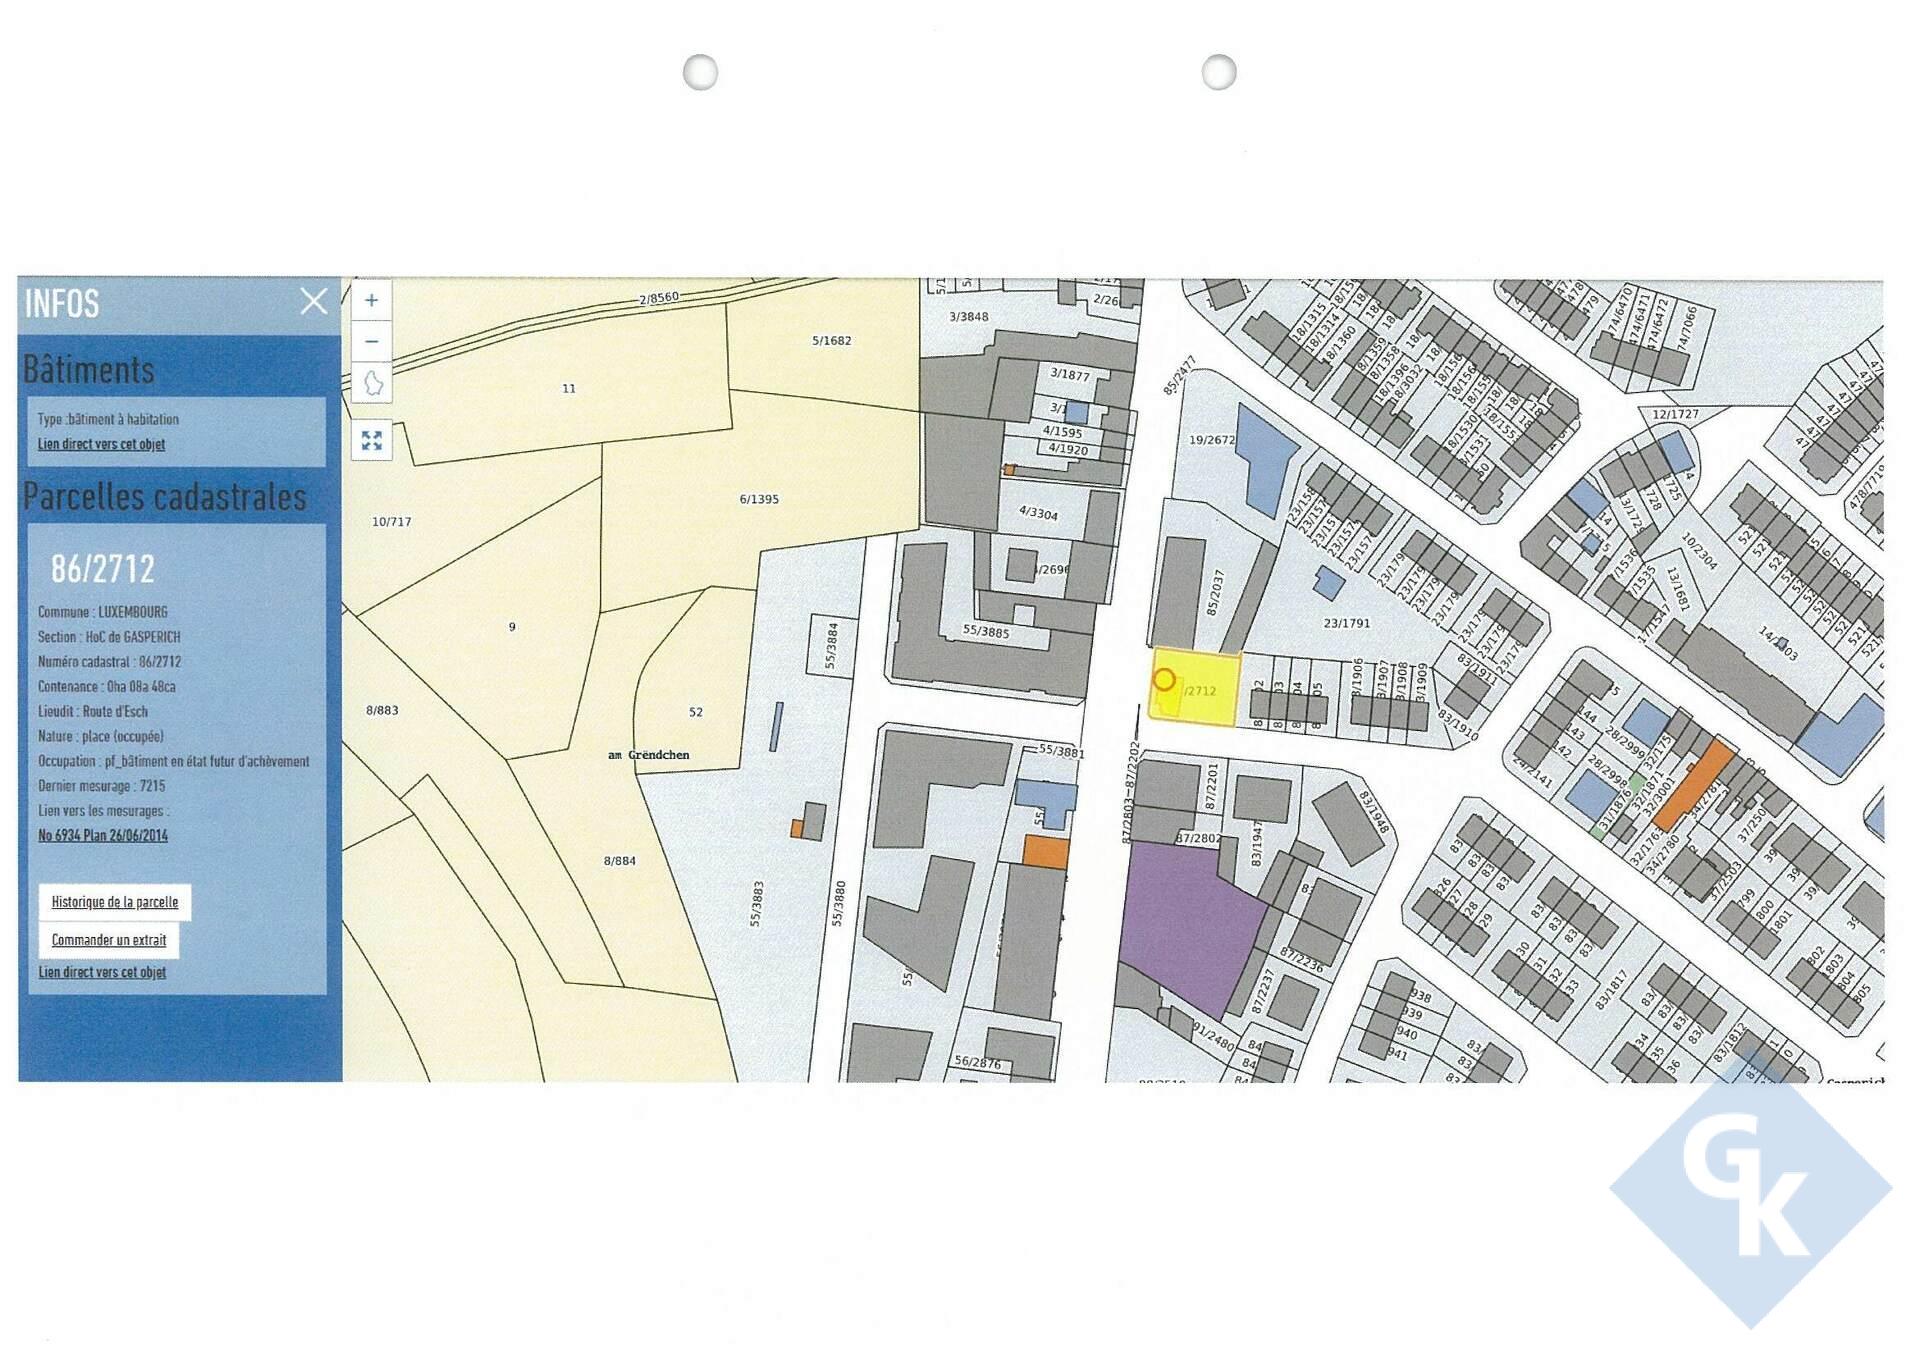
Task: Zoom out of the map
Action: (x=371, y=341)
